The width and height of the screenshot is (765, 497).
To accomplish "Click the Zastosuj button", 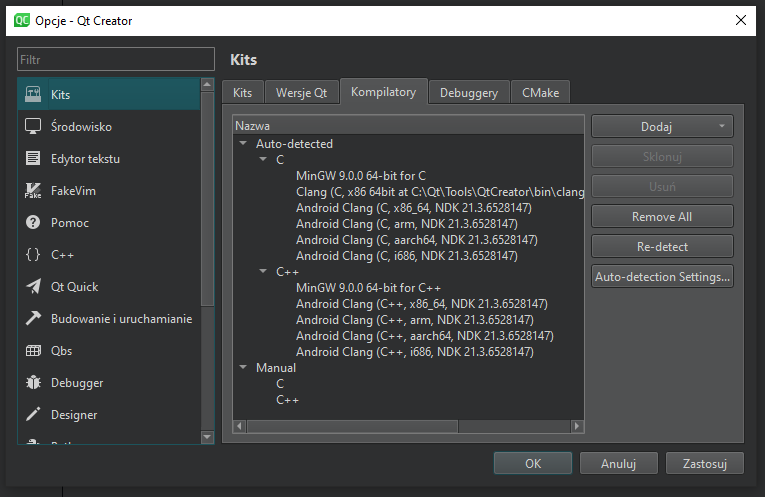I will [x=705, y=463].
